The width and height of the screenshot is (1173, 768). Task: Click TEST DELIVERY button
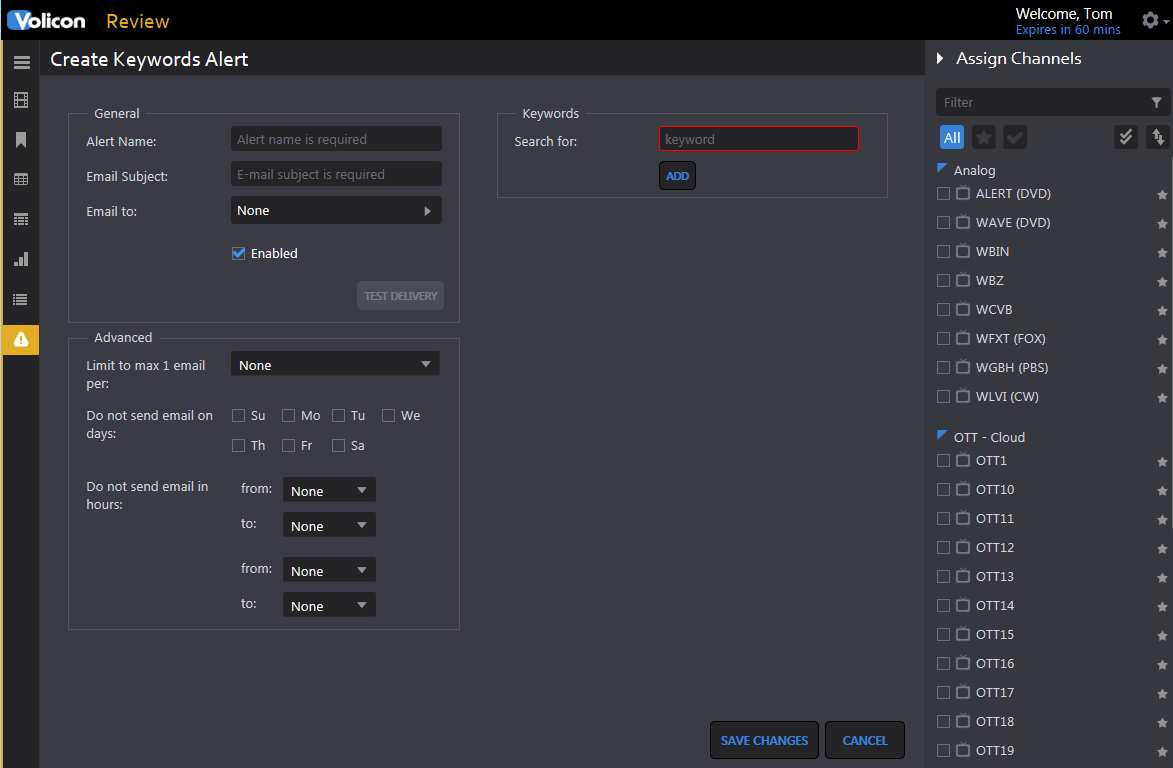[400, 296]
